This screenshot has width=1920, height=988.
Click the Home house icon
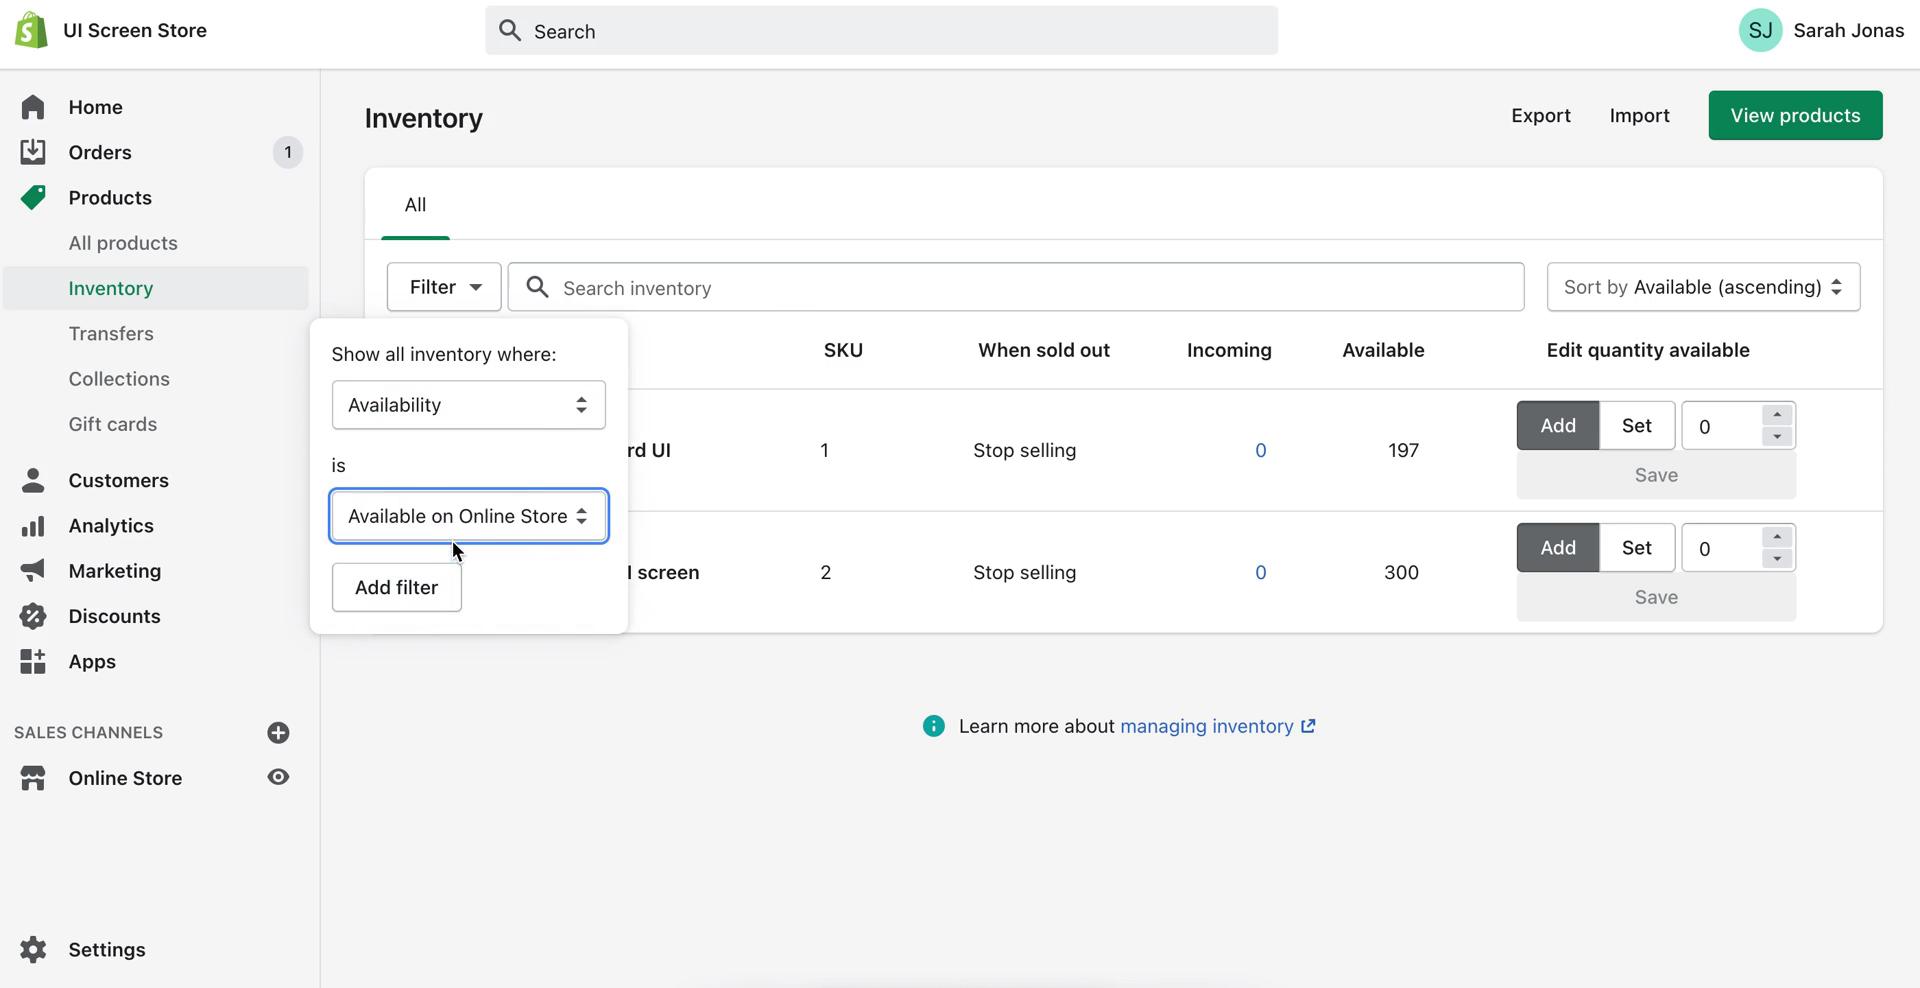pyautogui.click(x=33, y=107)
